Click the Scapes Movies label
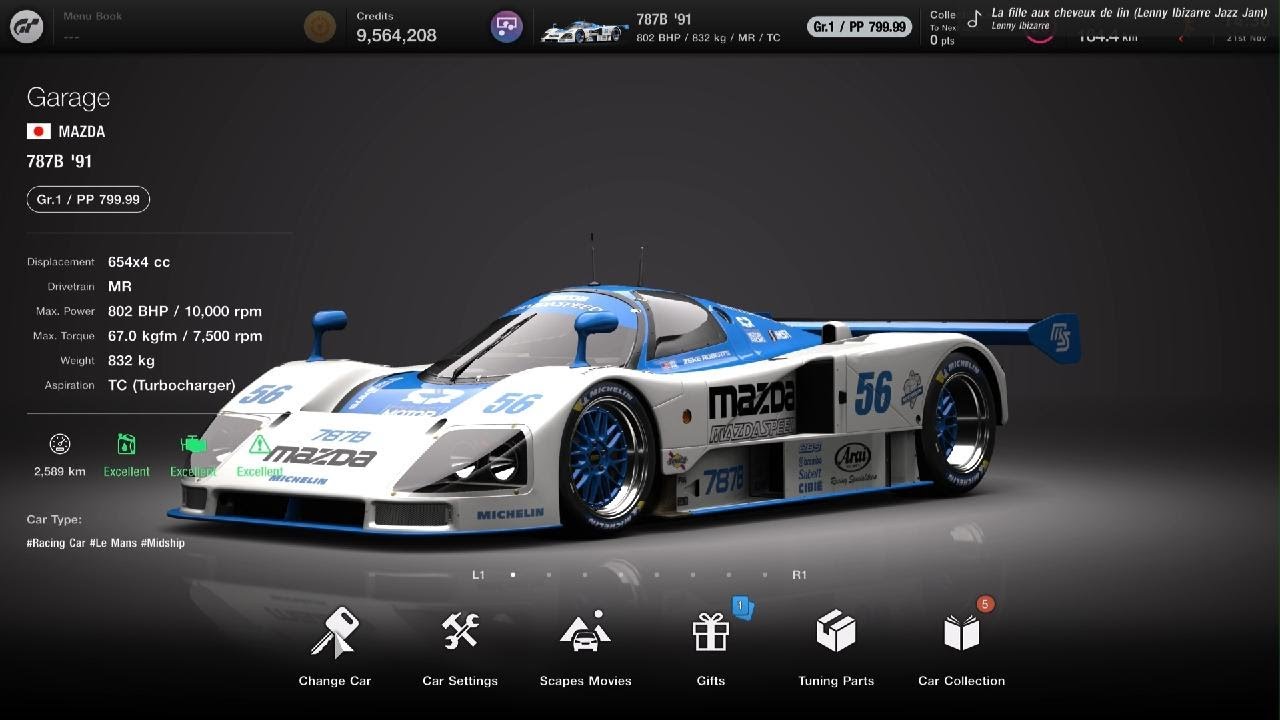This screenshot has width=1280, height=720. [x=586, y=681]
